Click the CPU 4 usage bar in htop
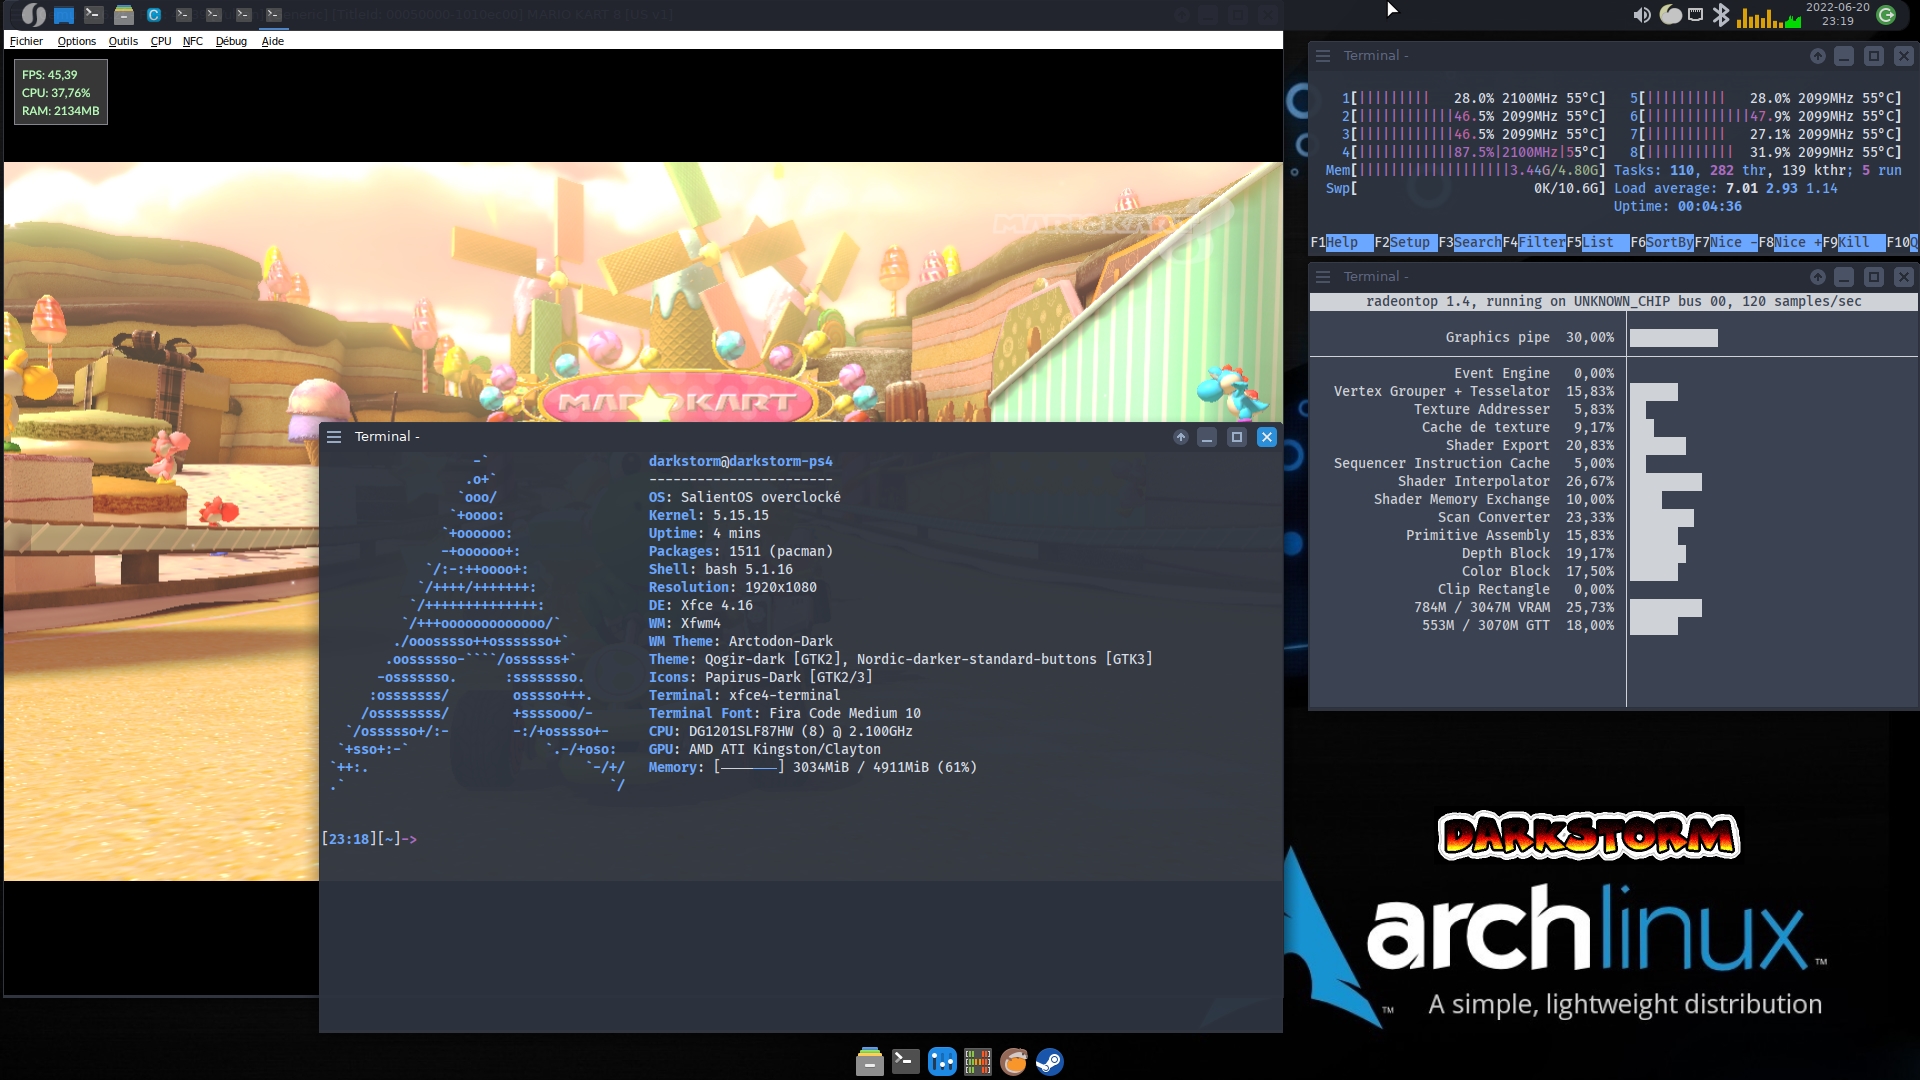 (x=1474, y=152)
